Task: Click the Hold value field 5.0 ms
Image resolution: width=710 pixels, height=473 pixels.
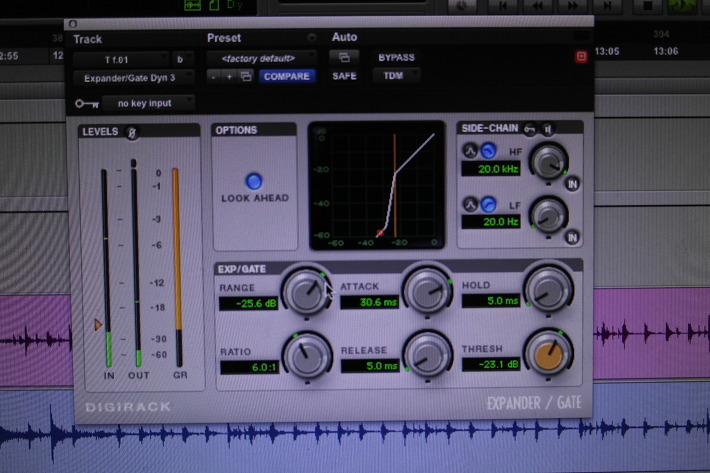Action: pos(491,301)
